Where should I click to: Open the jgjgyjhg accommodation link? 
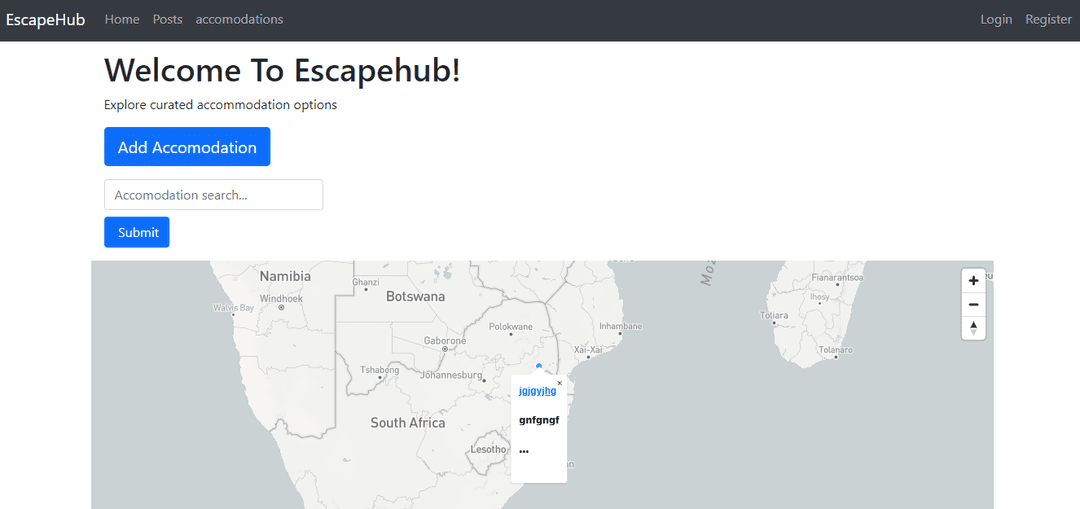(537, 390)
